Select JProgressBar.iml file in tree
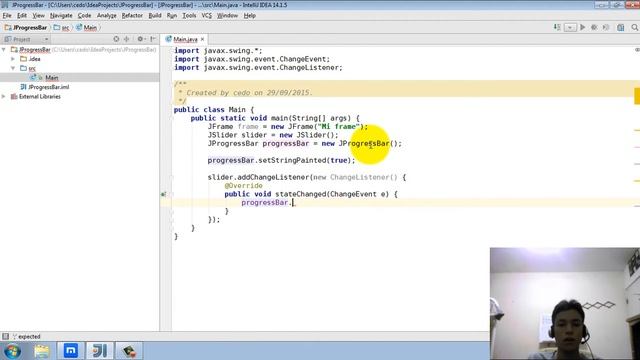Screen dimensions: 640x360 click(x=44, y=87)
